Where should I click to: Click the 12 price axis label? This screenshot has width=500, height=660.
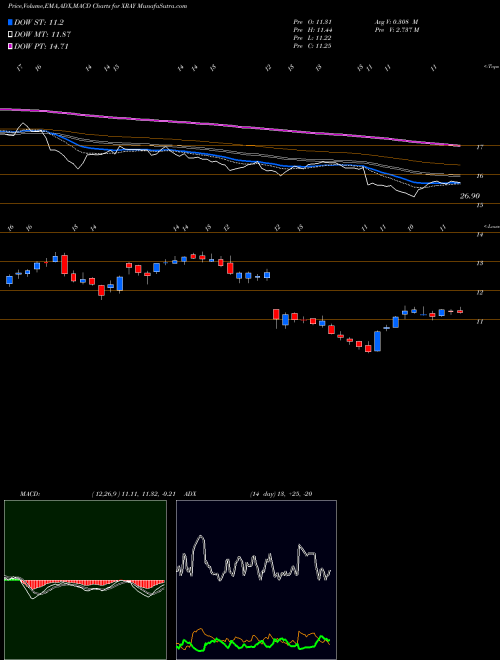click(x=479, y=293)
